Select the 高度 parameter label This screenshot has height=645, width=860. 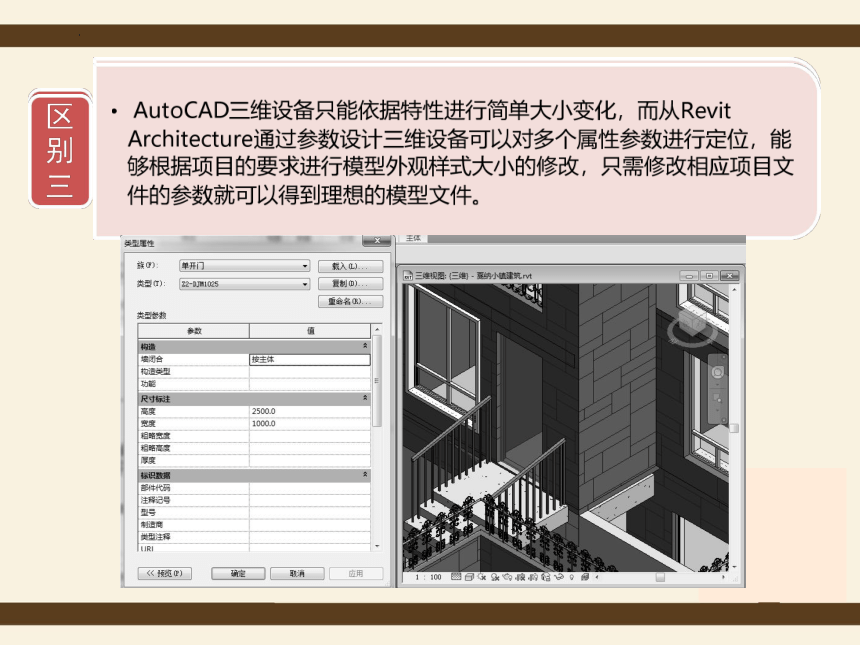coord(148,411)
